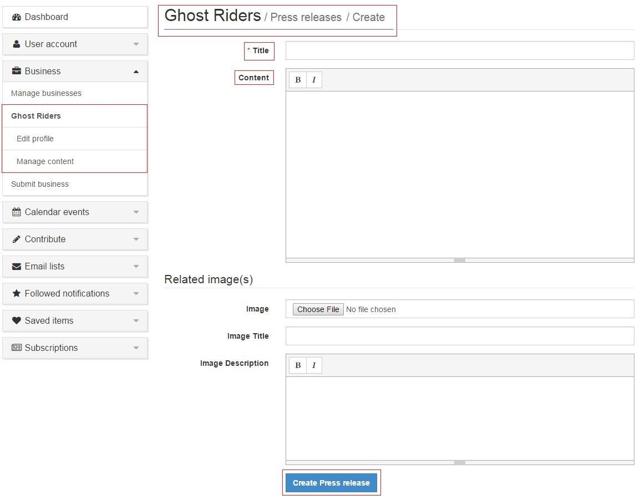Expand the Followed notifications arrow

[x=136, y=293]
